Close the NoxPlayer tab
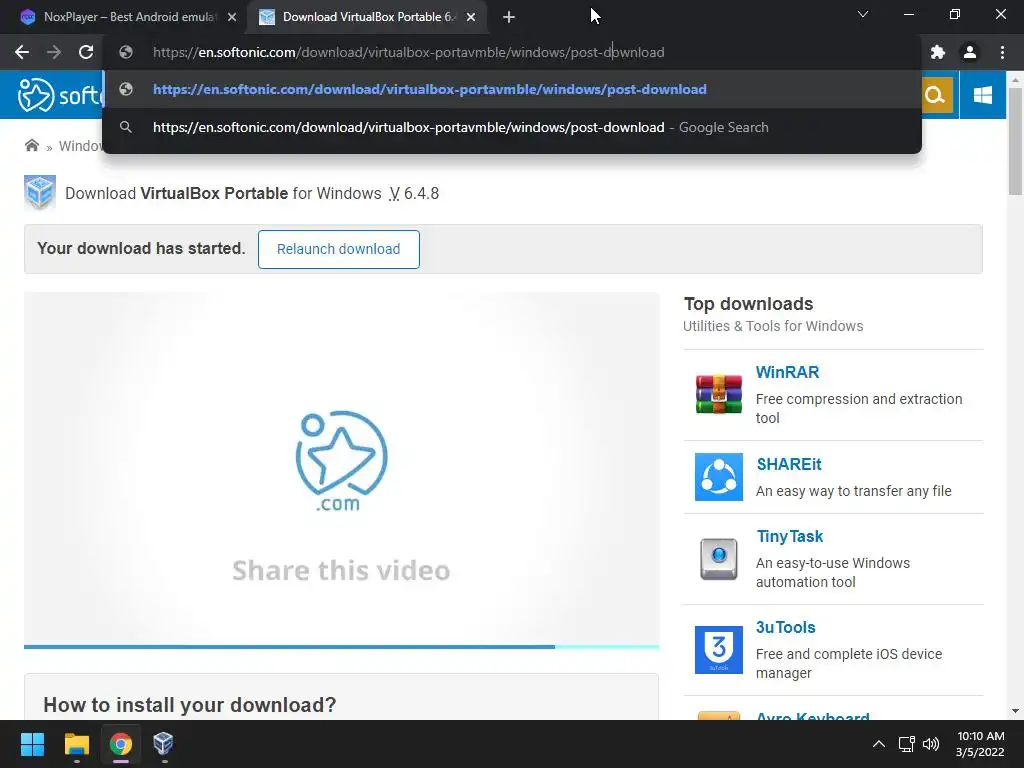1024x768 pixels. [x=232, y=17]
